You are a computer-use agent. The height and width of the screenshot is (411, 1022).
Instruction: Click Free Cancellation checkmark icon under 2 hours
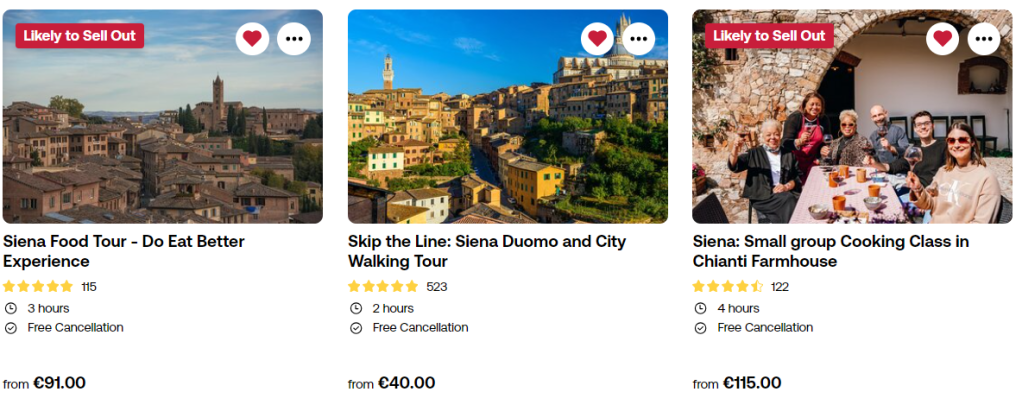355,328
